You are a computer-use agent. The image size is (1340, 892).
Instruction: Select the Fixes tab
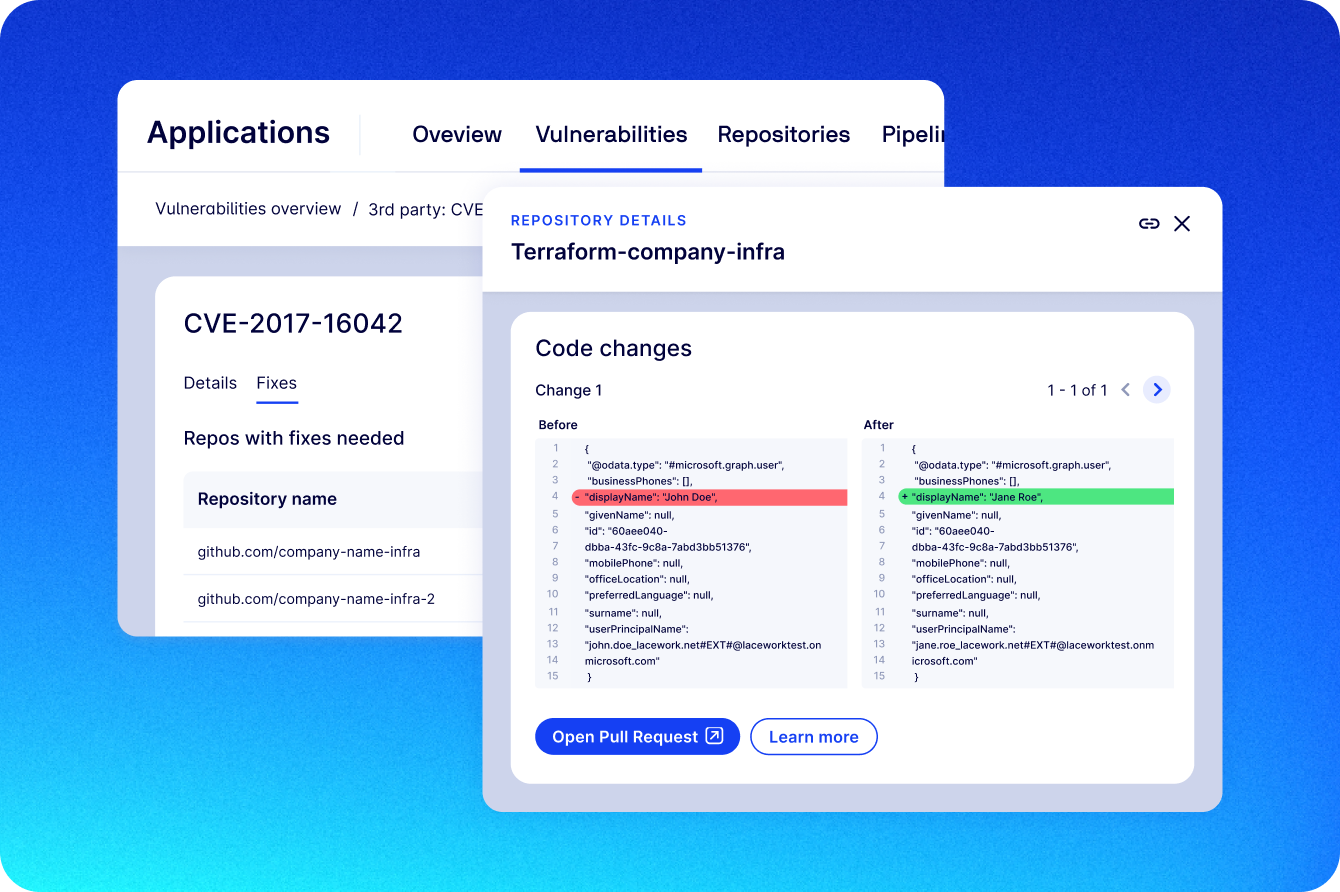click(x=277, y=383)
